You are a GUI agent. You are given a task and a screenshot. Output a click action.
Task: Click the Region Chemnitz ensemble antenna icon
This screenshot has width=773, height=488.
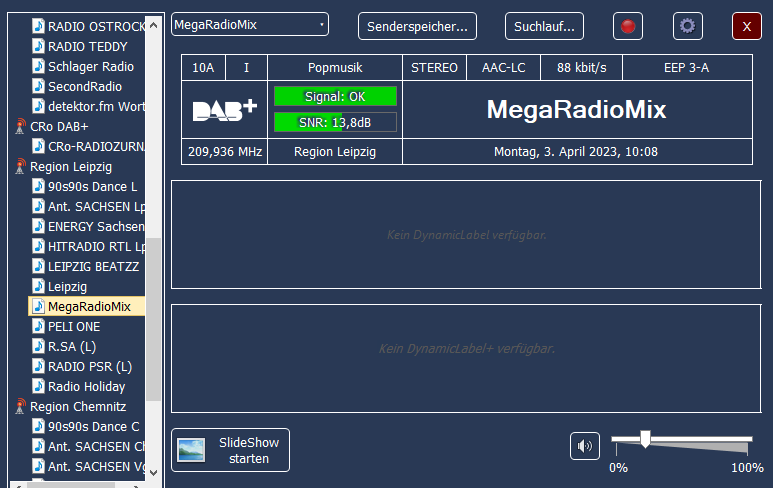20,407
